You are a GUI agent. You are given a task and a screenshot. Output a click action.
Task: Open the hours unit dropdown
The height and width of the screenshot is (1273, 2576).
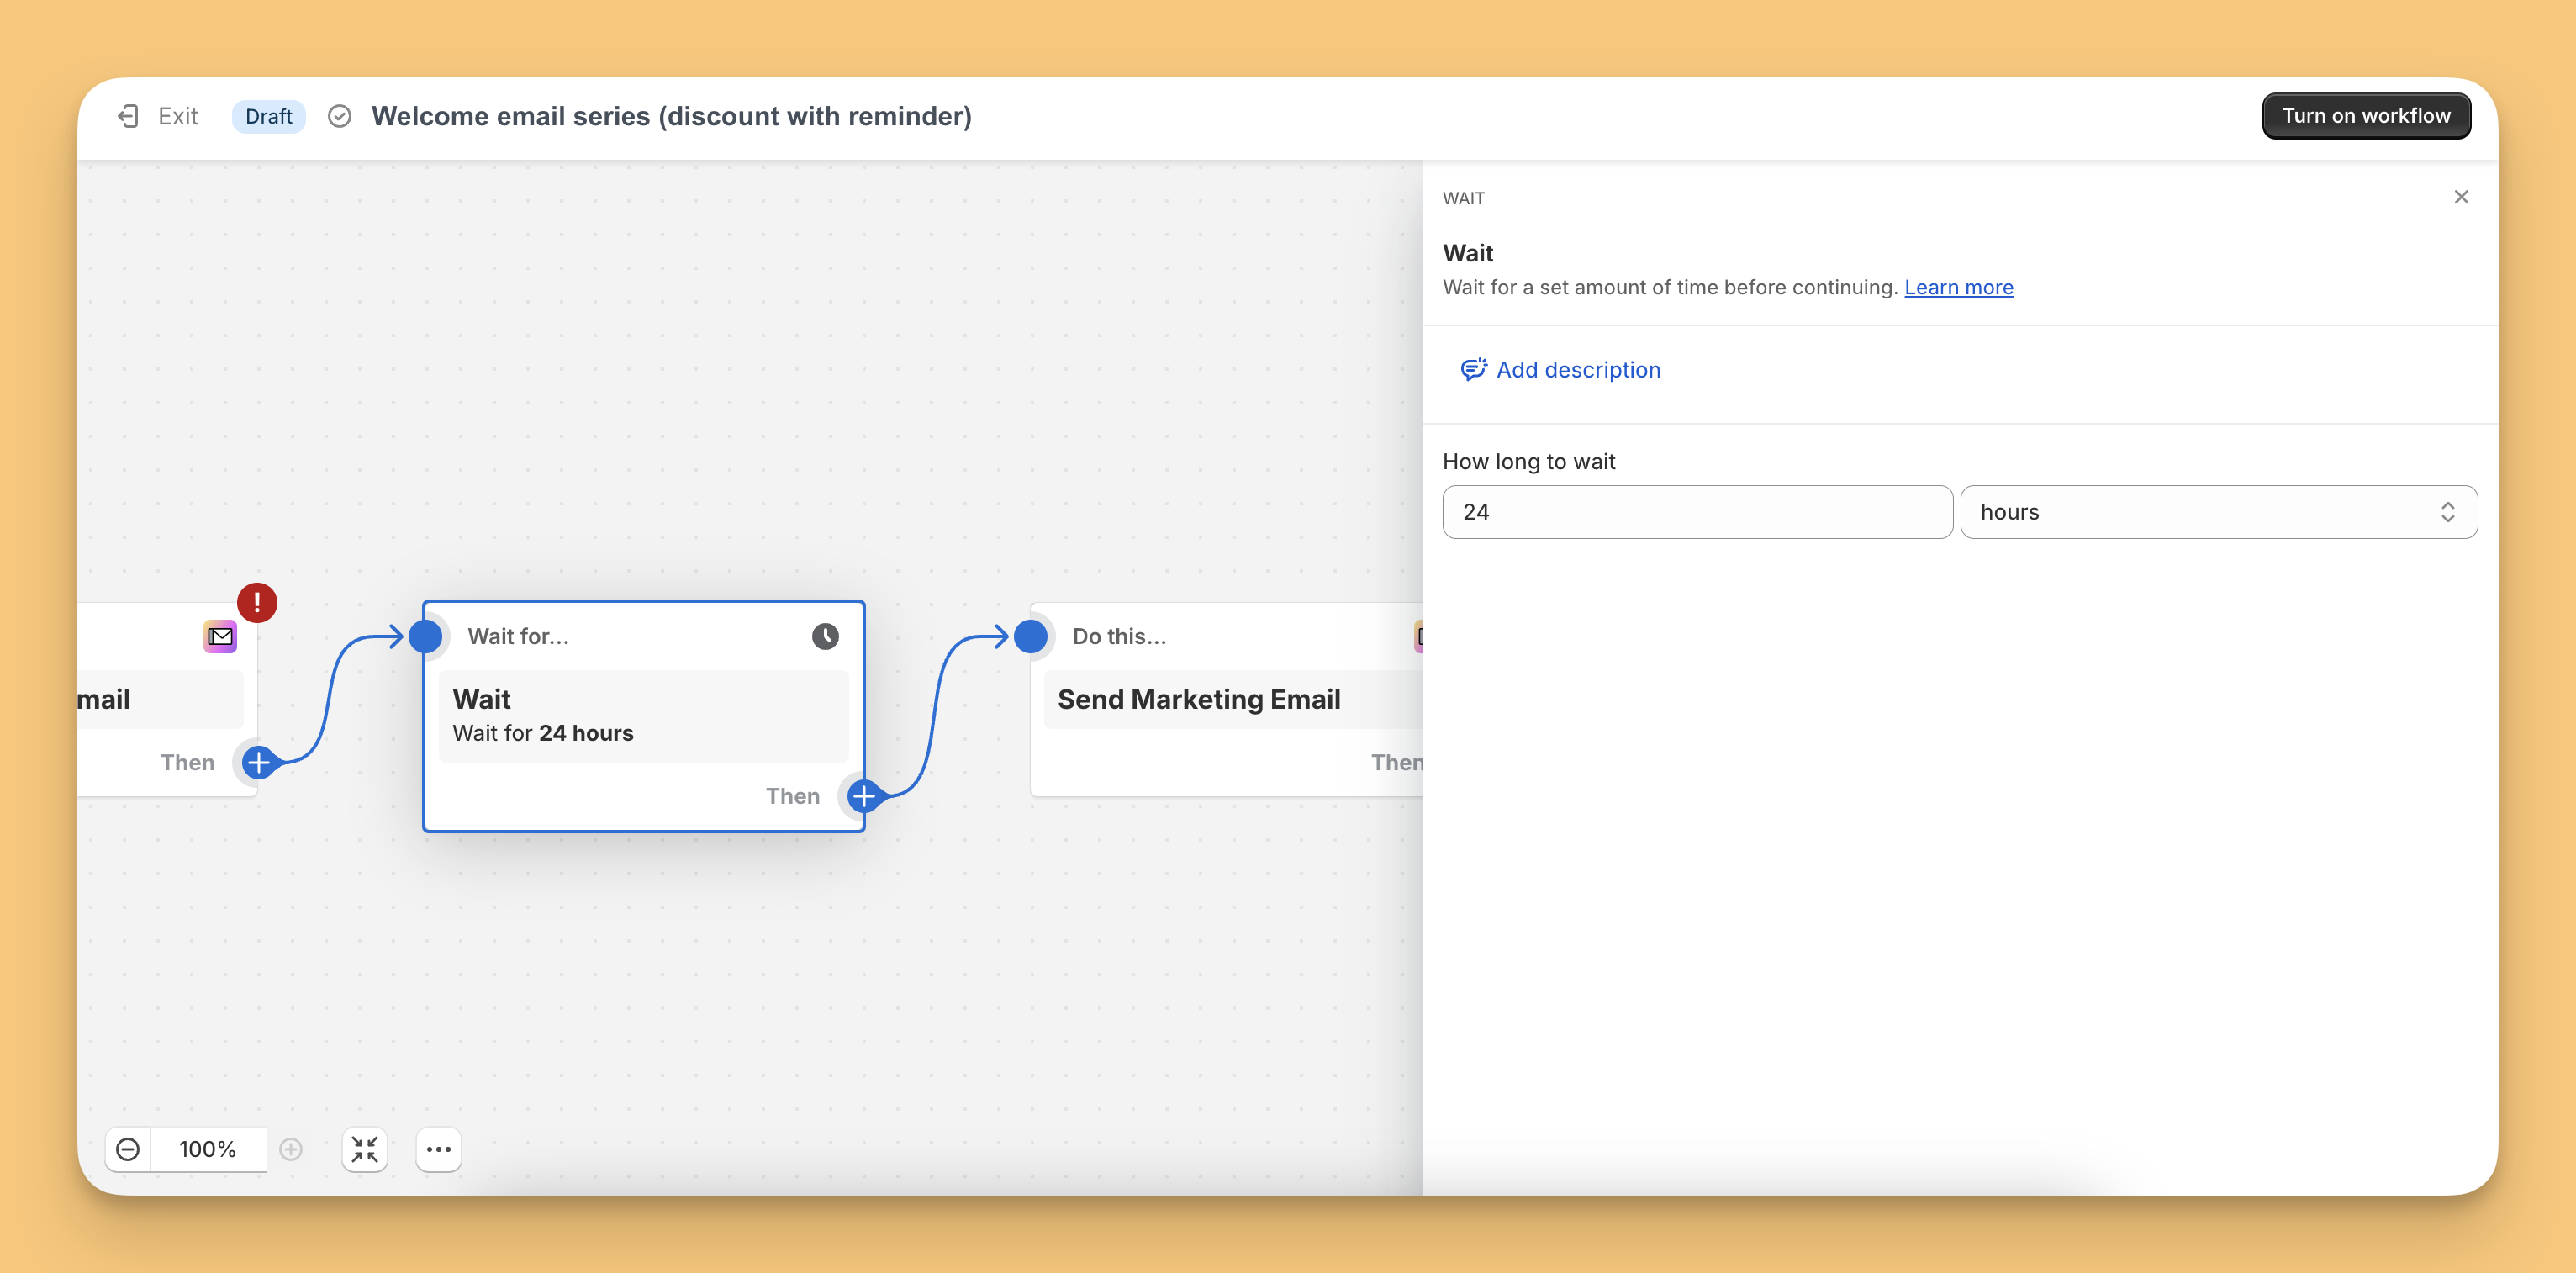[2218, 512]
